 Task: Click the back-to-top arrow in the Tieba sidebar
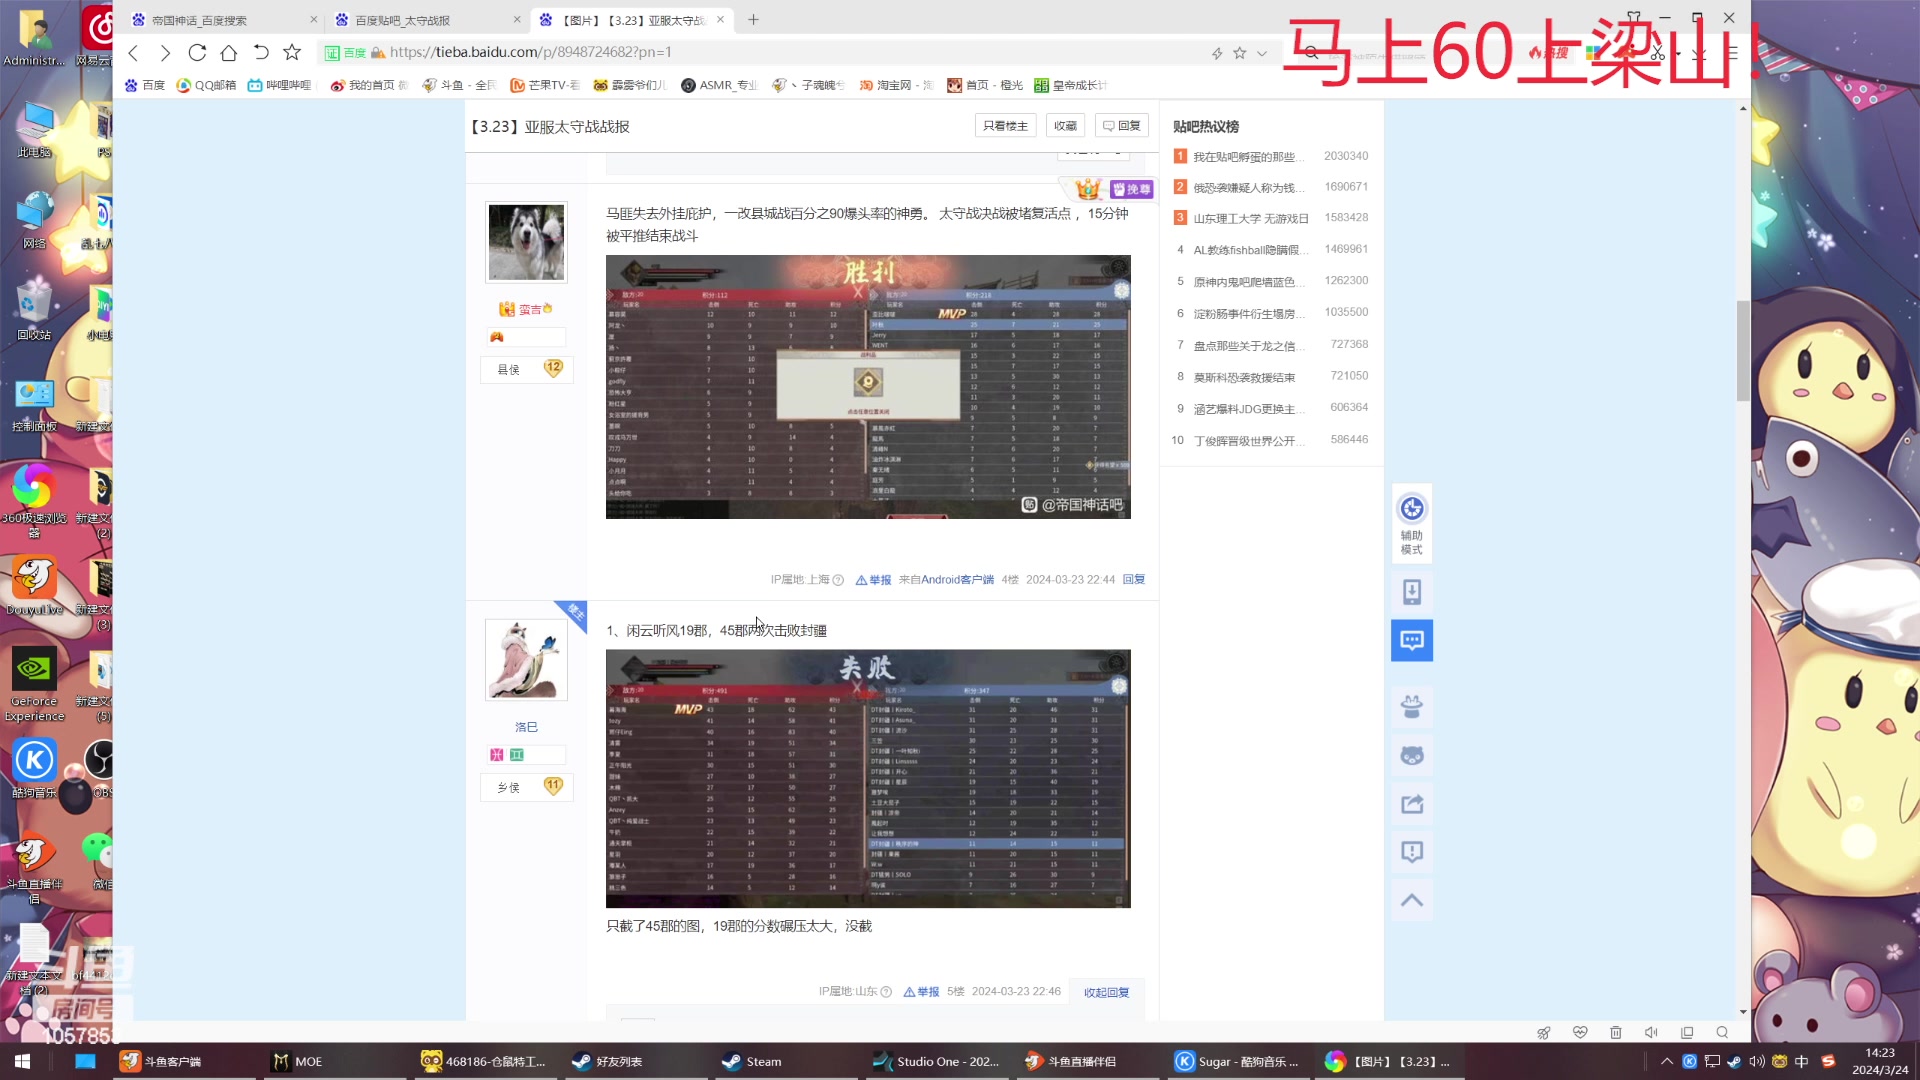click(x=1411, y=899)
